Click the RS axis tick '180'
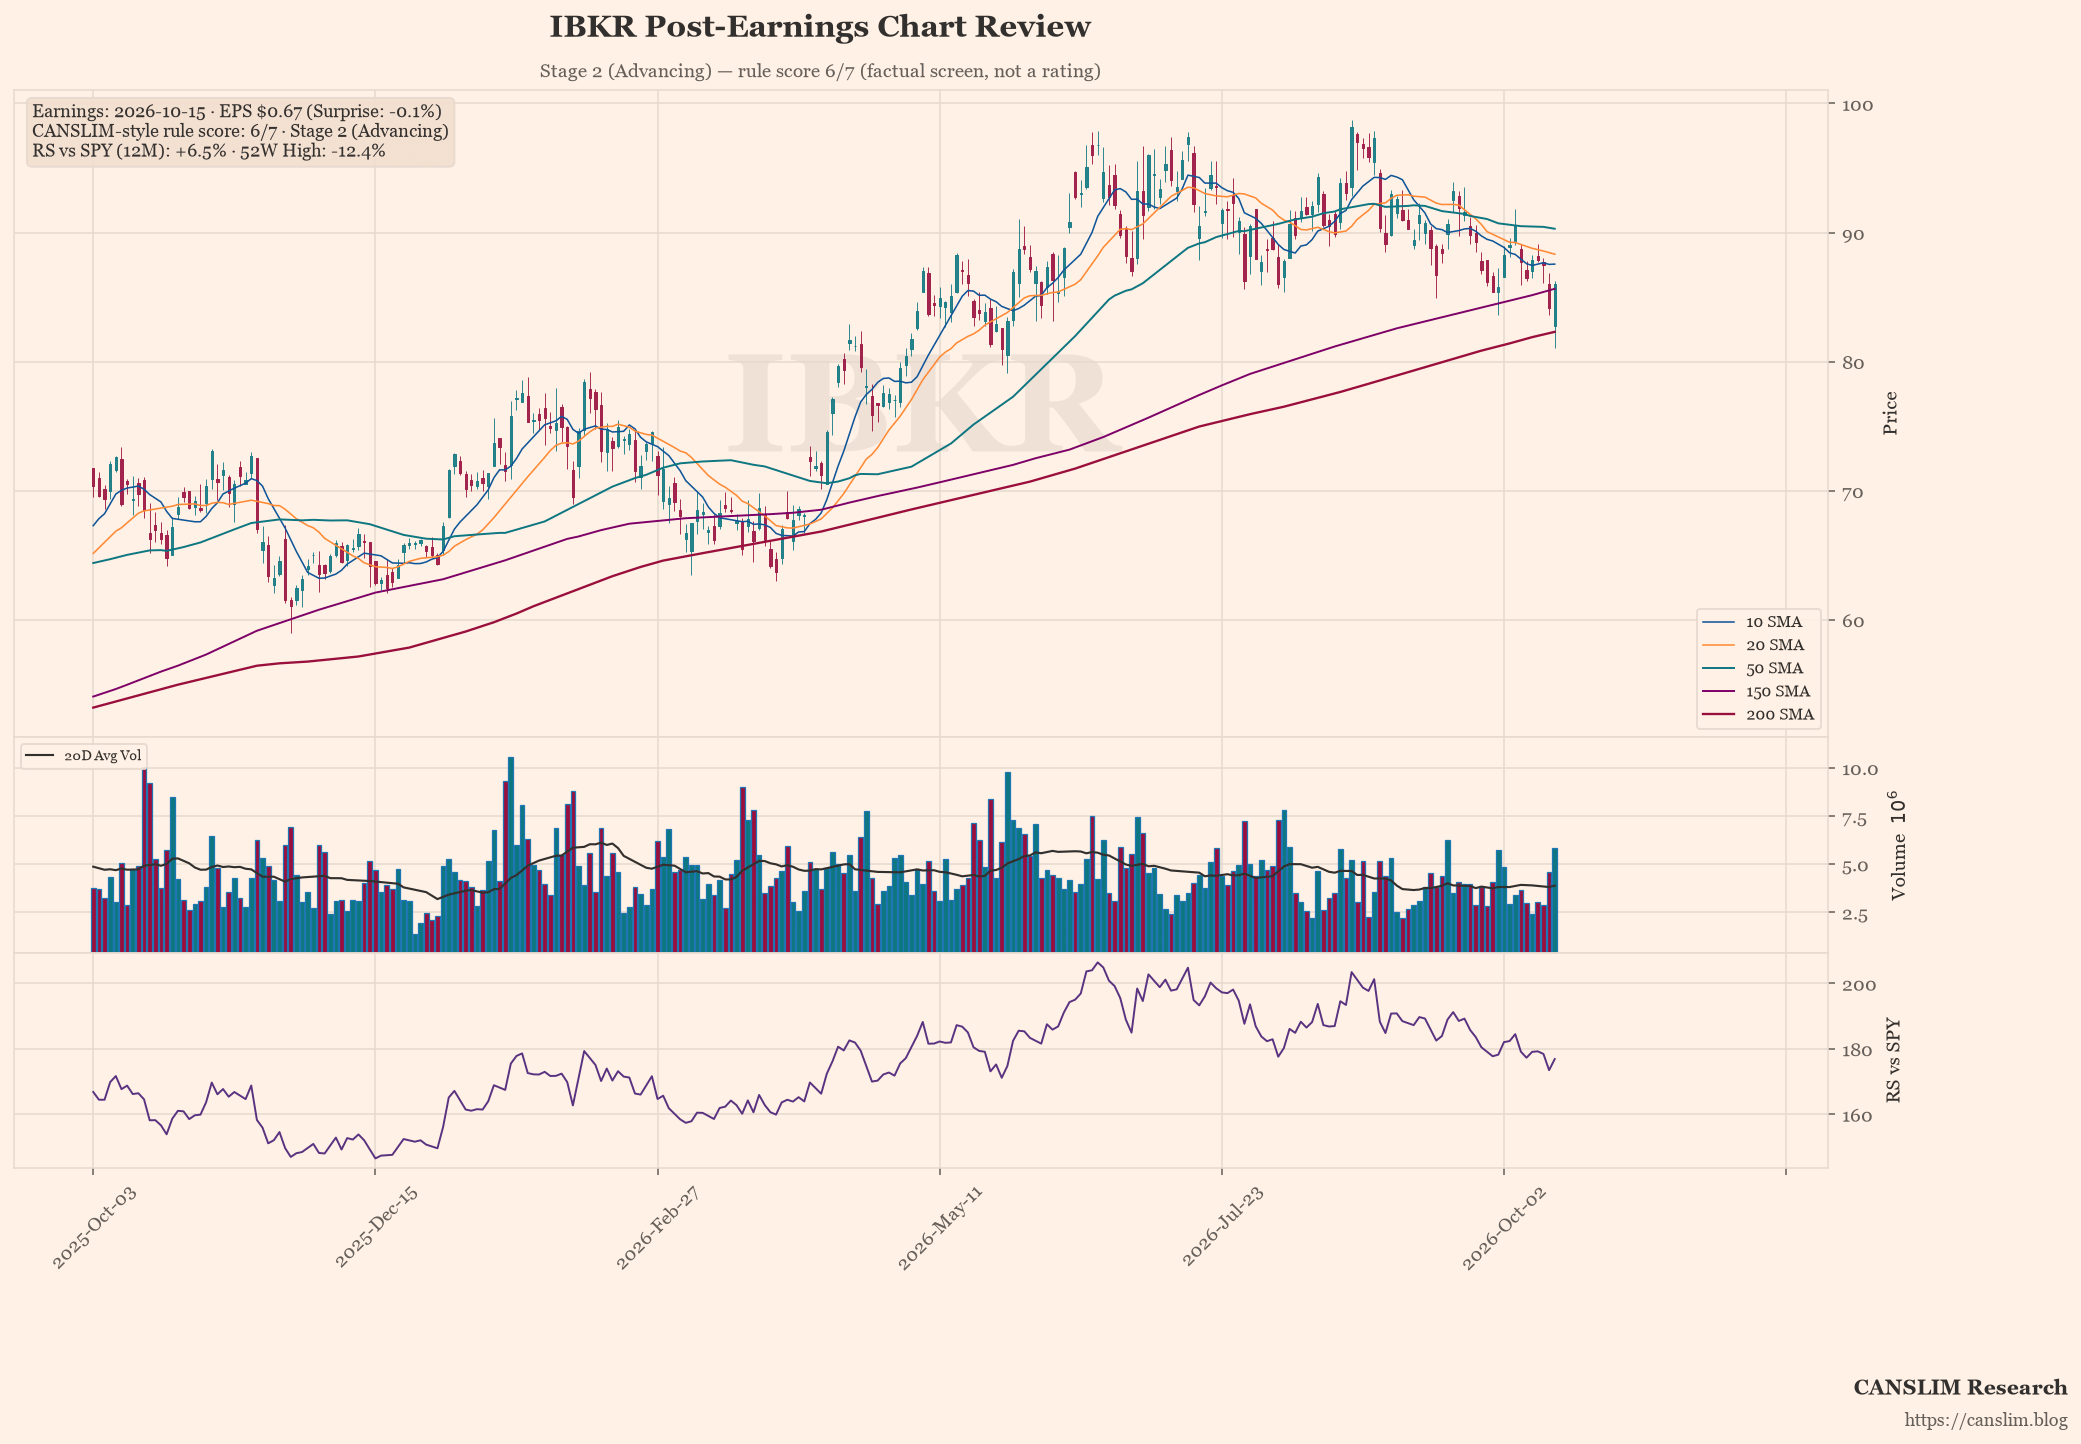The width and height of the screenshot is (2081, 1444). tap(1858, 1050)
